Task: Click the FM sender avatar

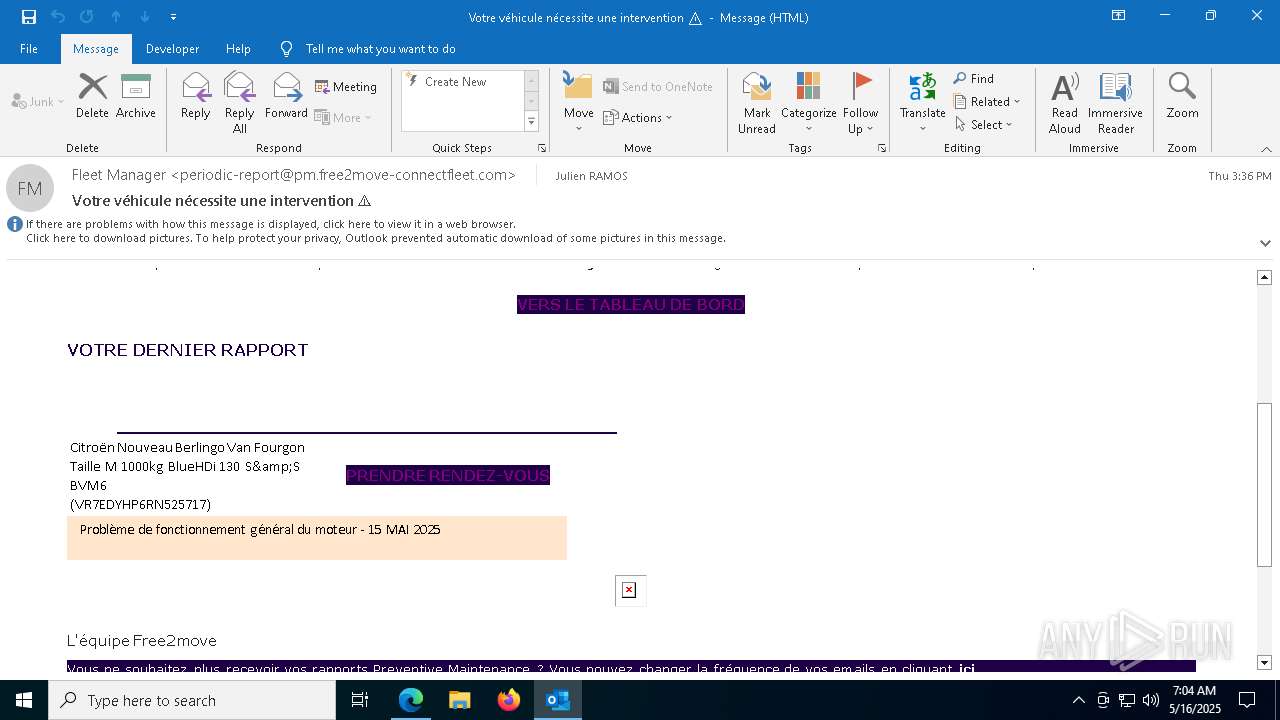Action: [30, 188]
